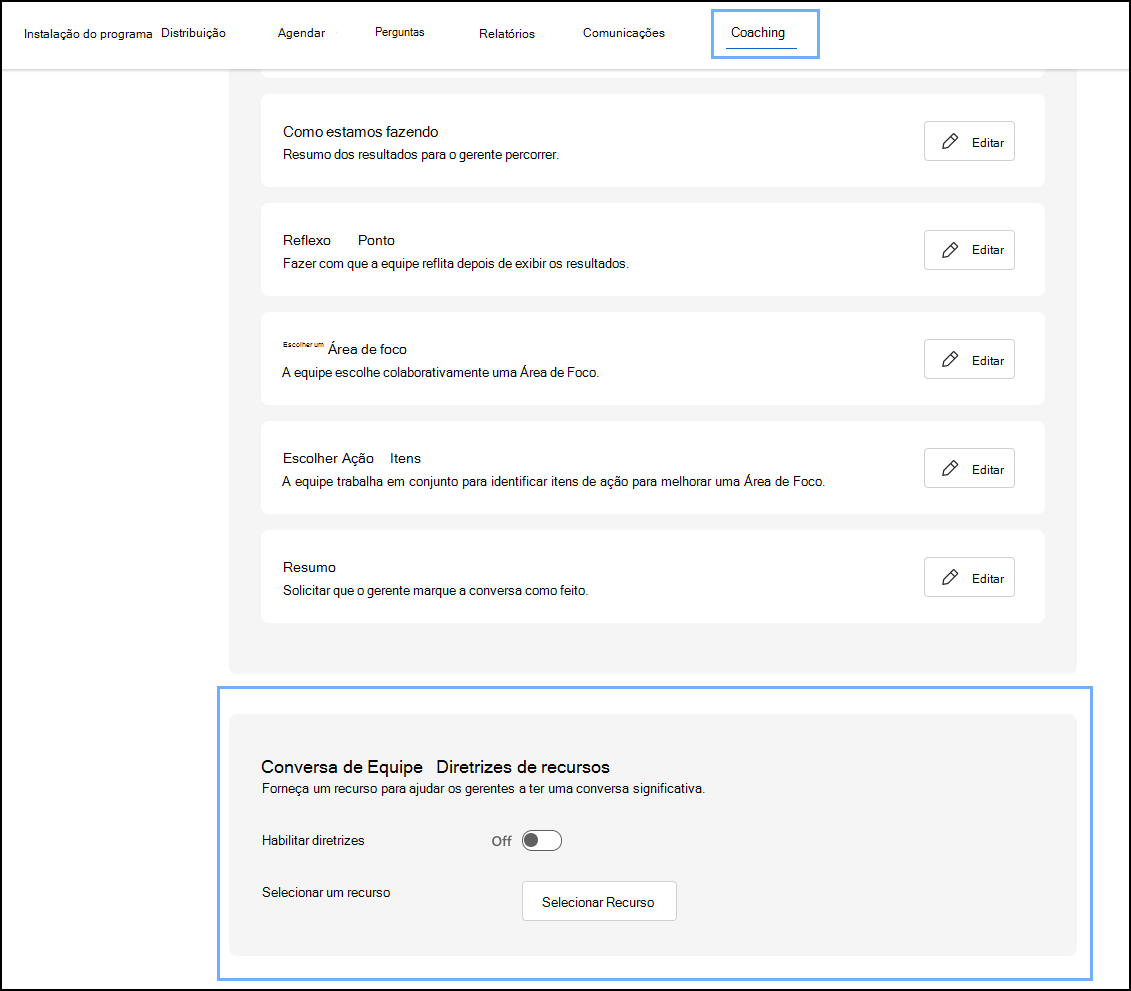Open the pencil editor for Escolher Ação Itens
Screen dimensions: 1131x991
(x=948, y=467)
